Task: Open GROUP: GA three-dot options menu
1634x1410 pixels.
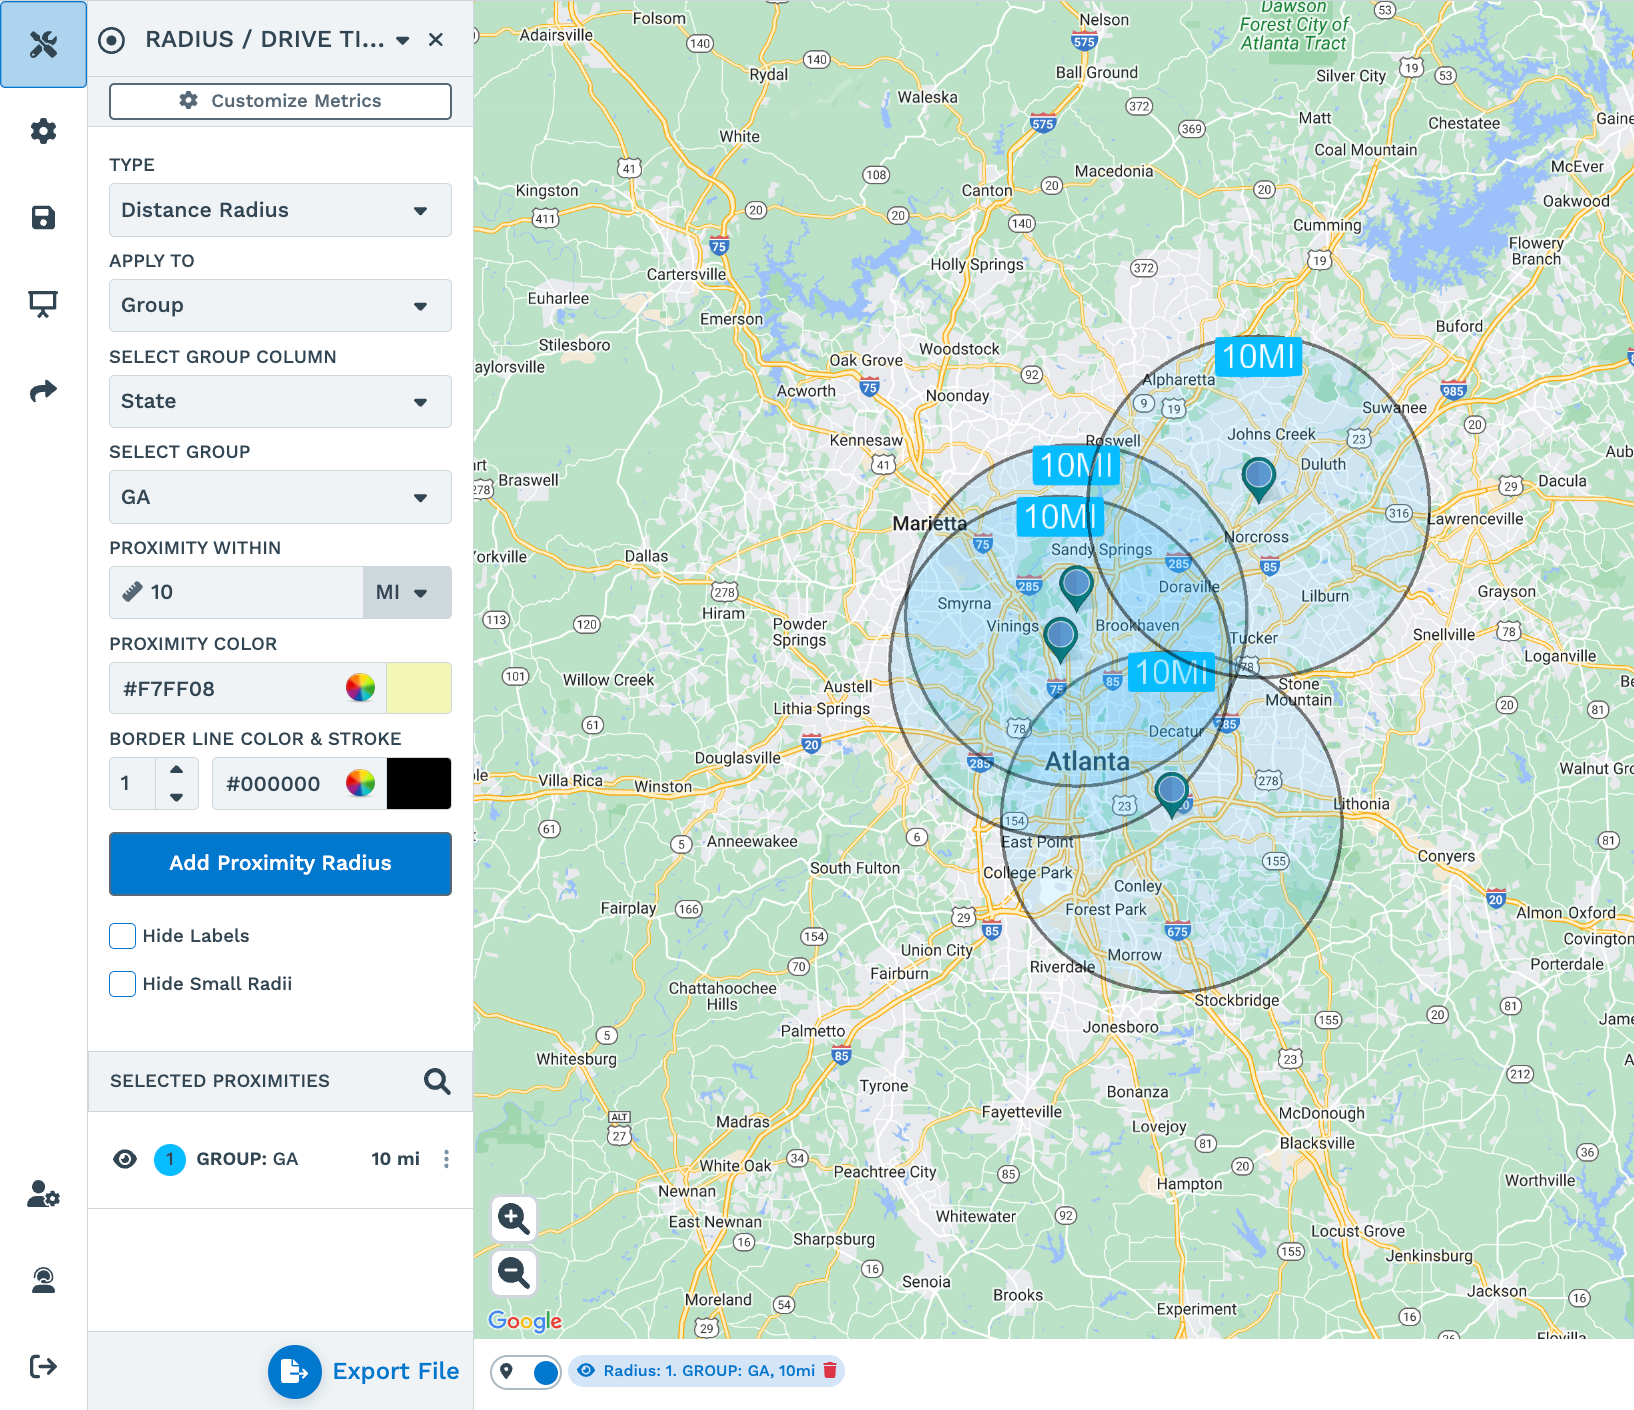Action: pyautogui.click(x=446, y=1159)
